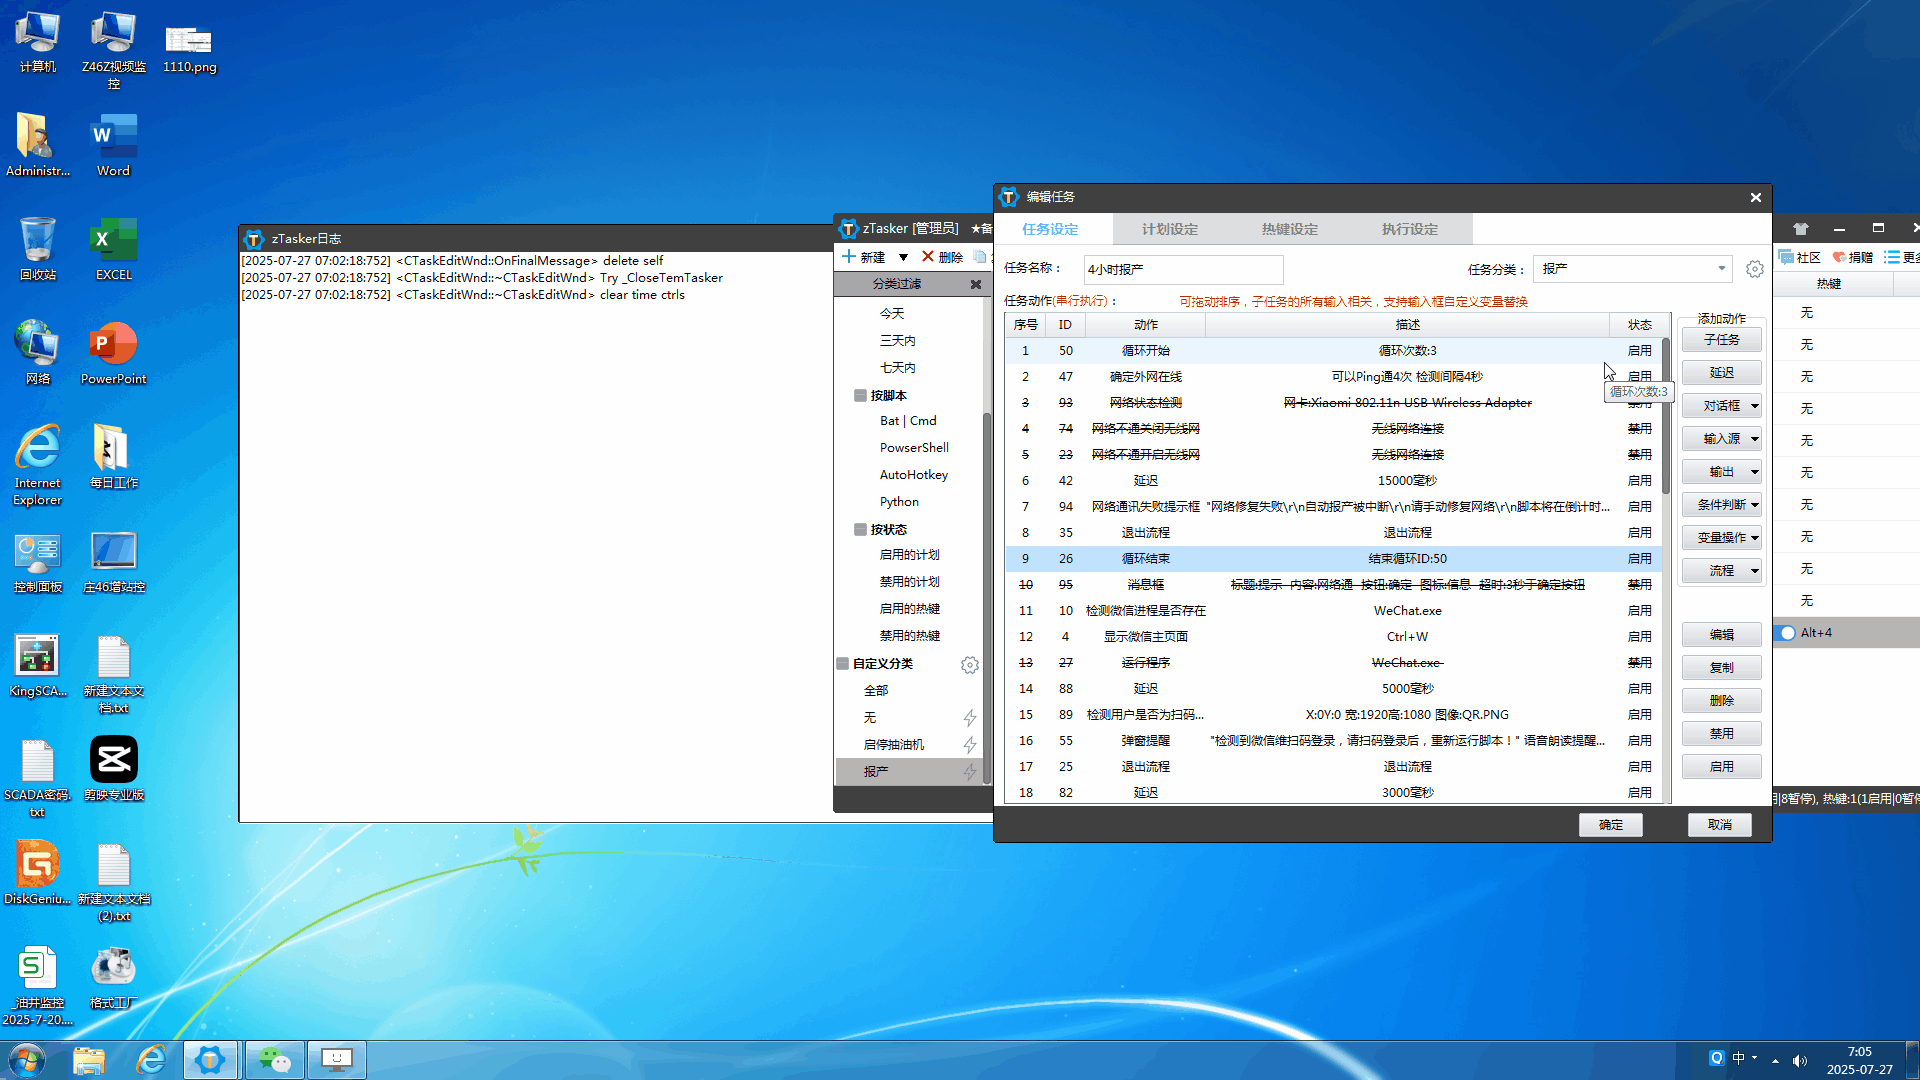This screenshot has width=1920, height=1080.
Task: Open 回收站 recycle bin icon
Action: pos(37,249)
